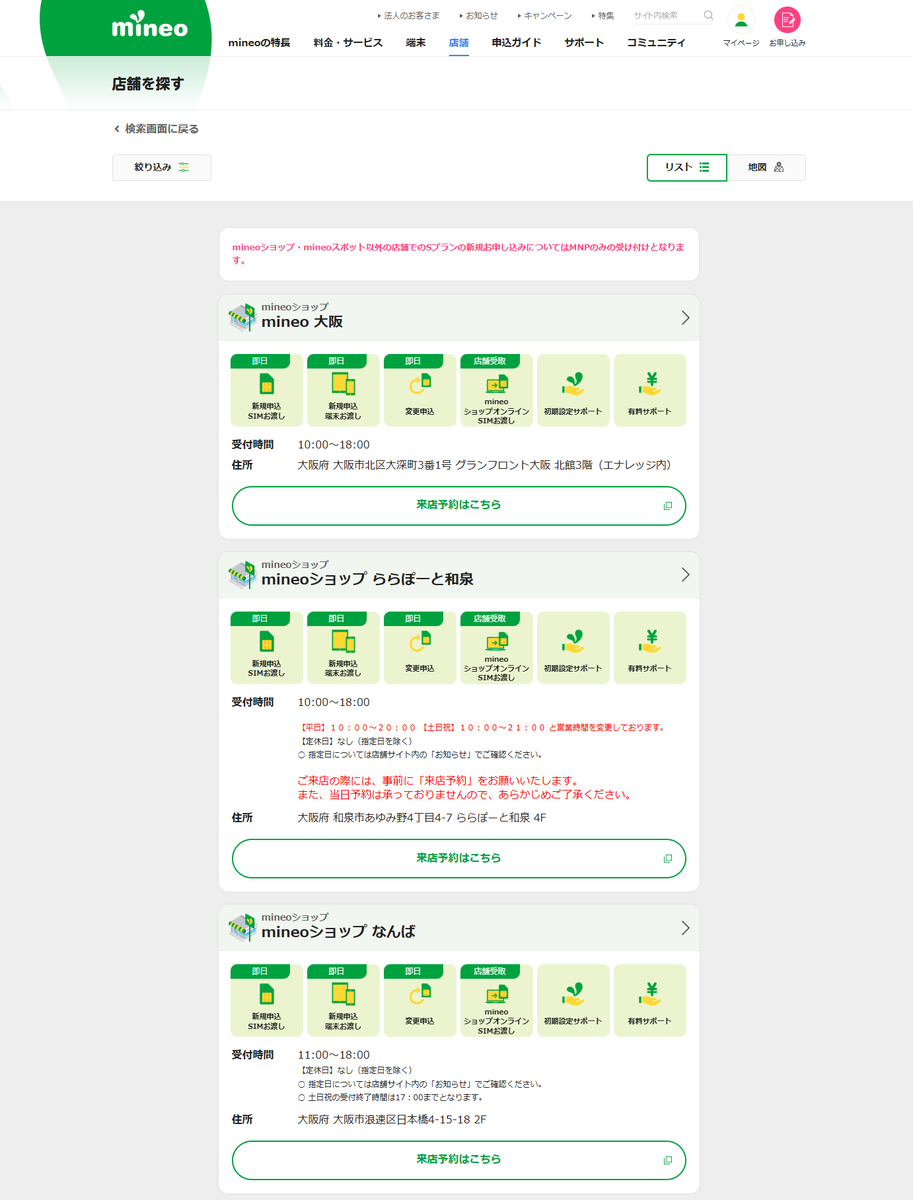913x1200 pixels.
Task: Click shop building icon beside ららぽーと和泉
Action: [x=242, y=575]
